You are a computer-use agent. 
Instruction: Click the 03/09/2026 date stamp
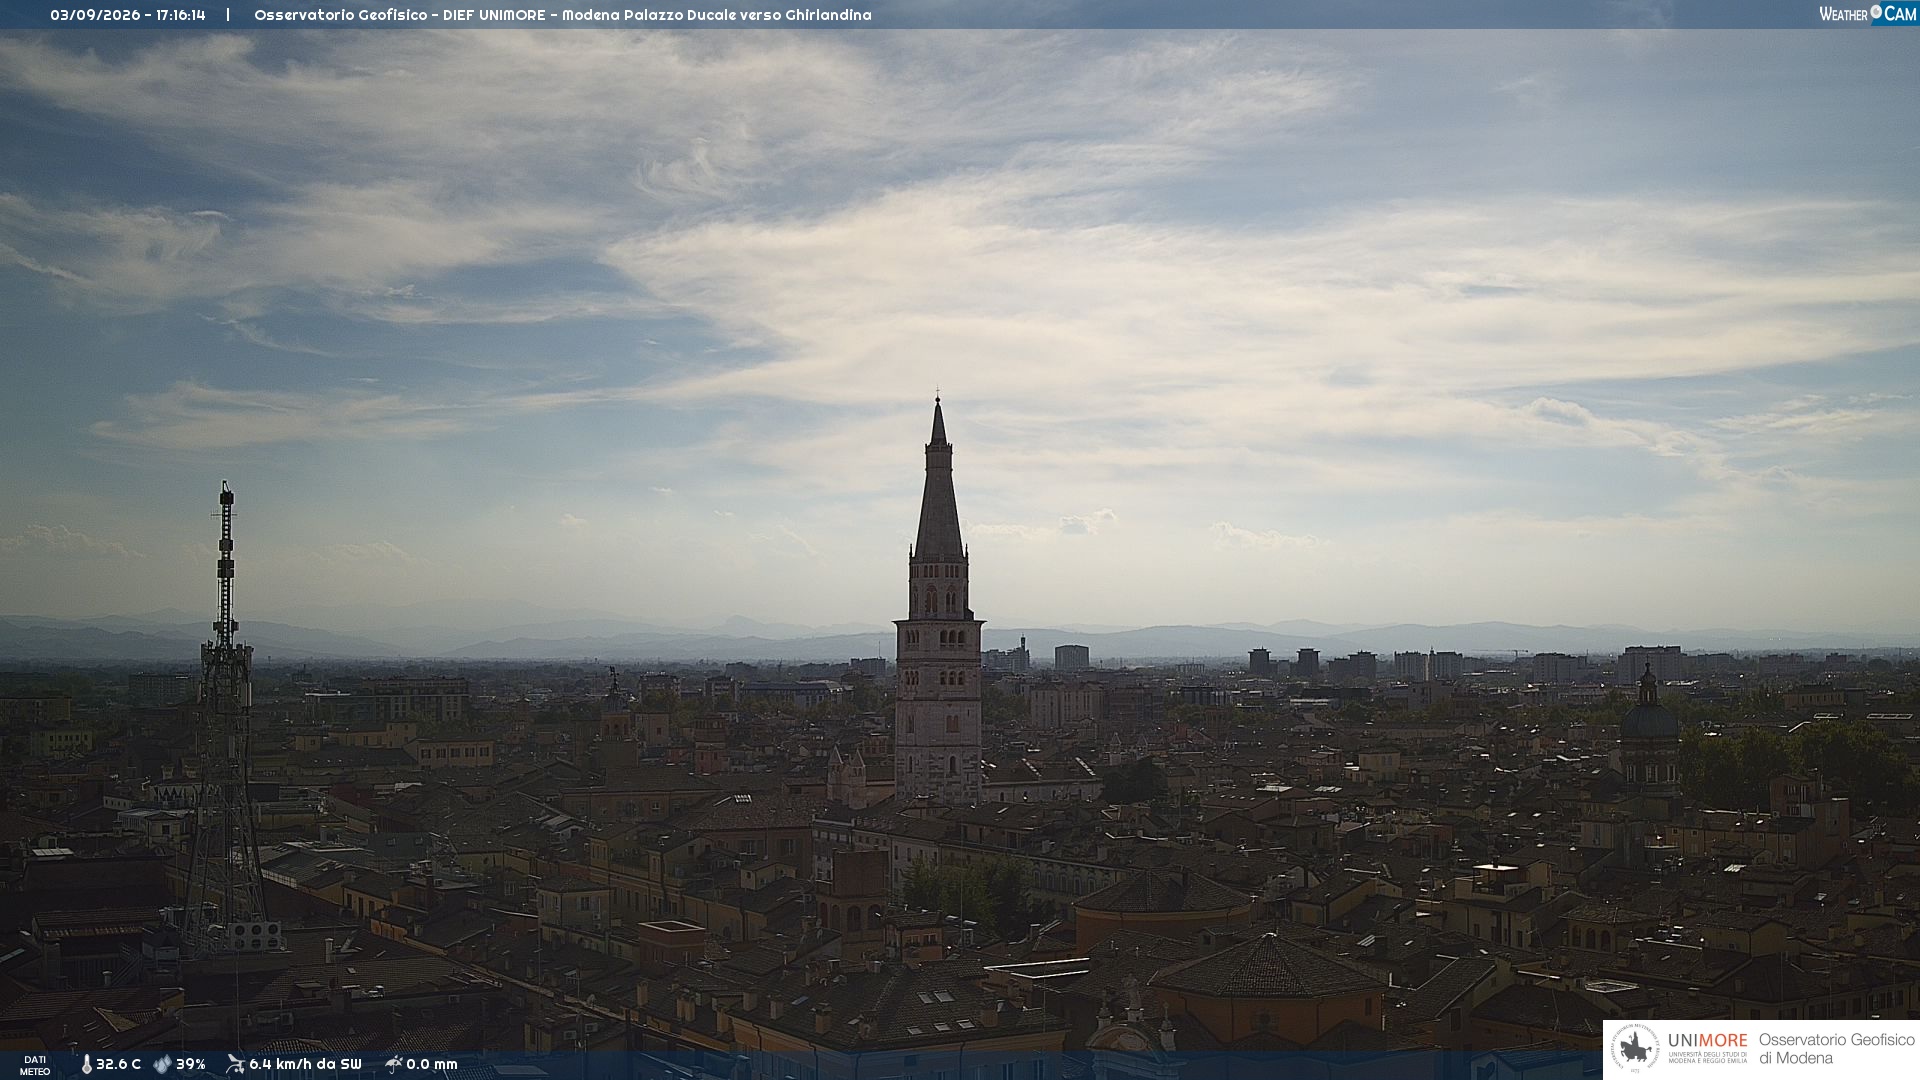pos(95,15)
